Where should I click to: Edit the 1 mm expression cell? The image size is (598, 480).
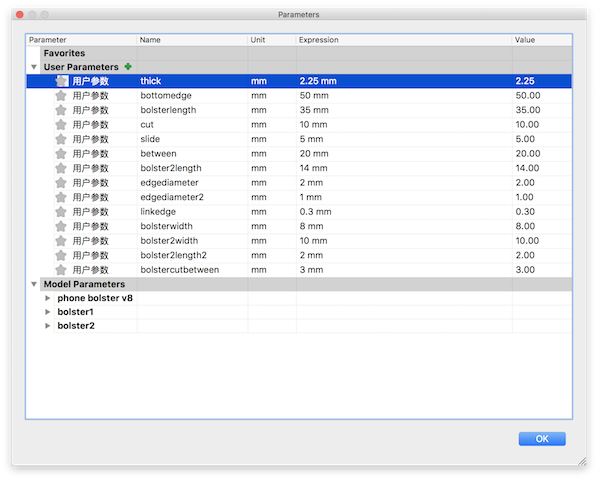coord(404,197)
